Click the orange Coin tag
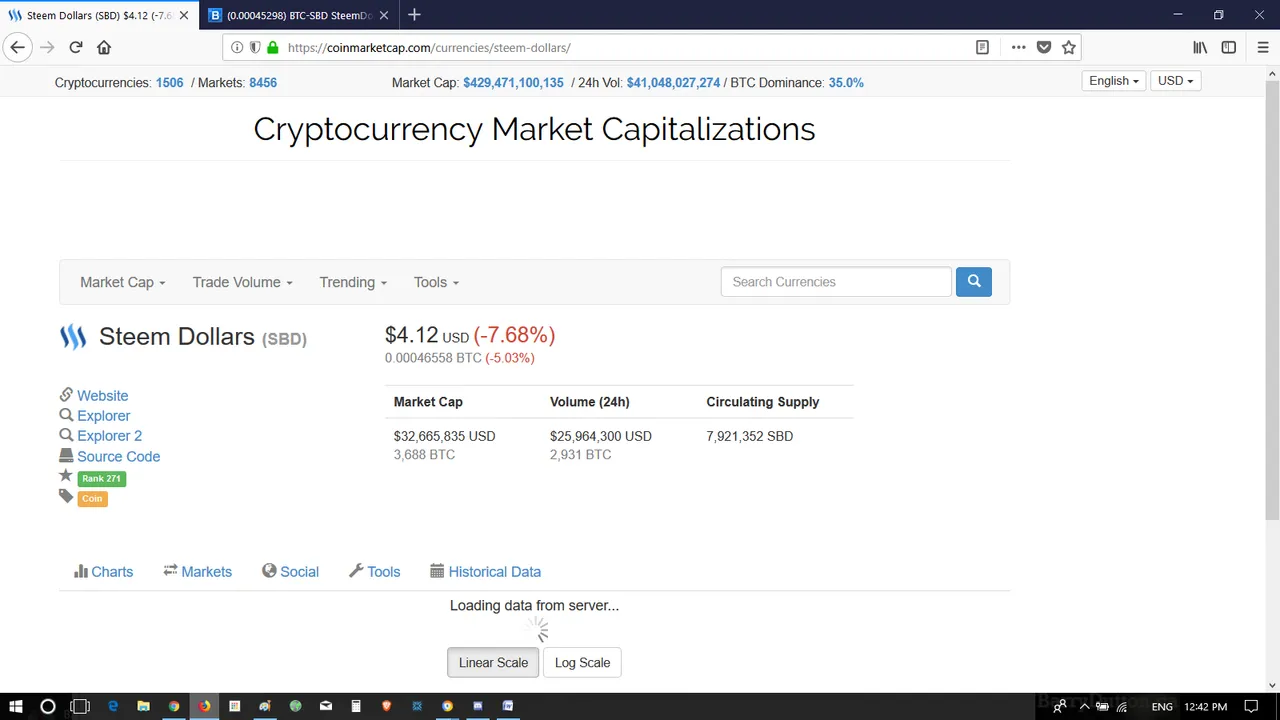Viewport: 1280px width, 720px height. [92, 498]
